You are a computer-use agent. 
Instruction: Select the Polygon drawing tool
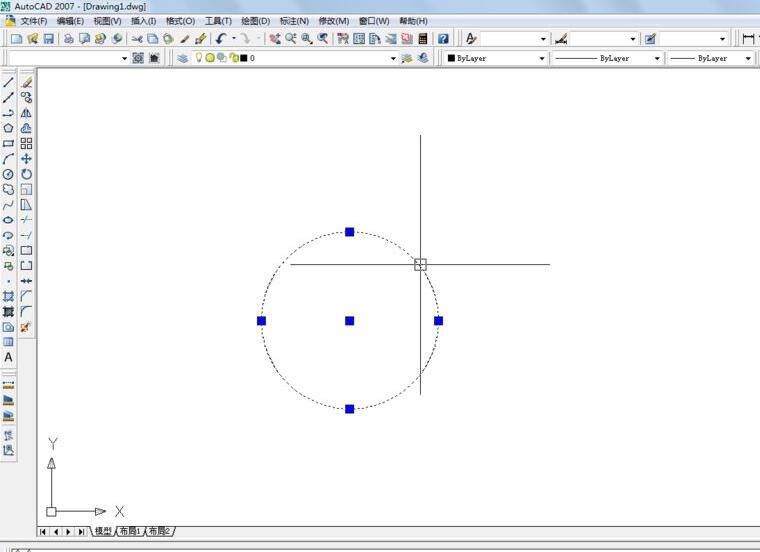8,128
